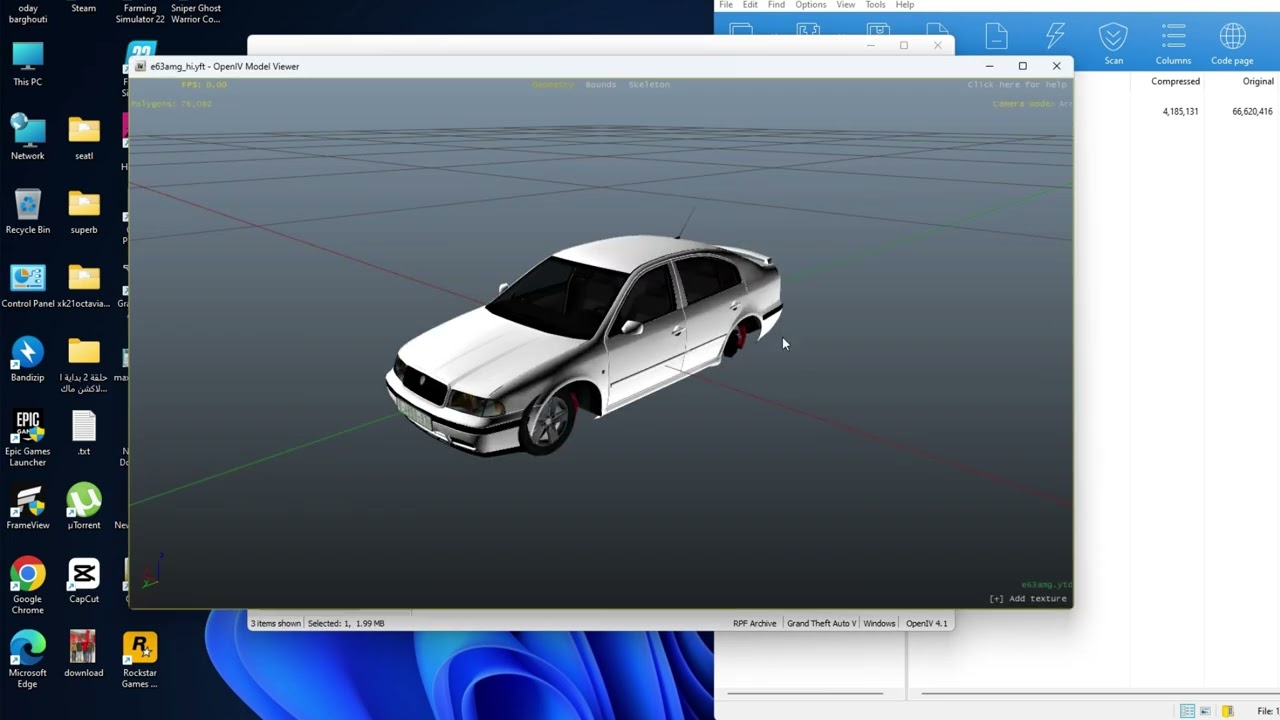
Task: Open Code page globe icon in Bandizip
Action: 1232,44
